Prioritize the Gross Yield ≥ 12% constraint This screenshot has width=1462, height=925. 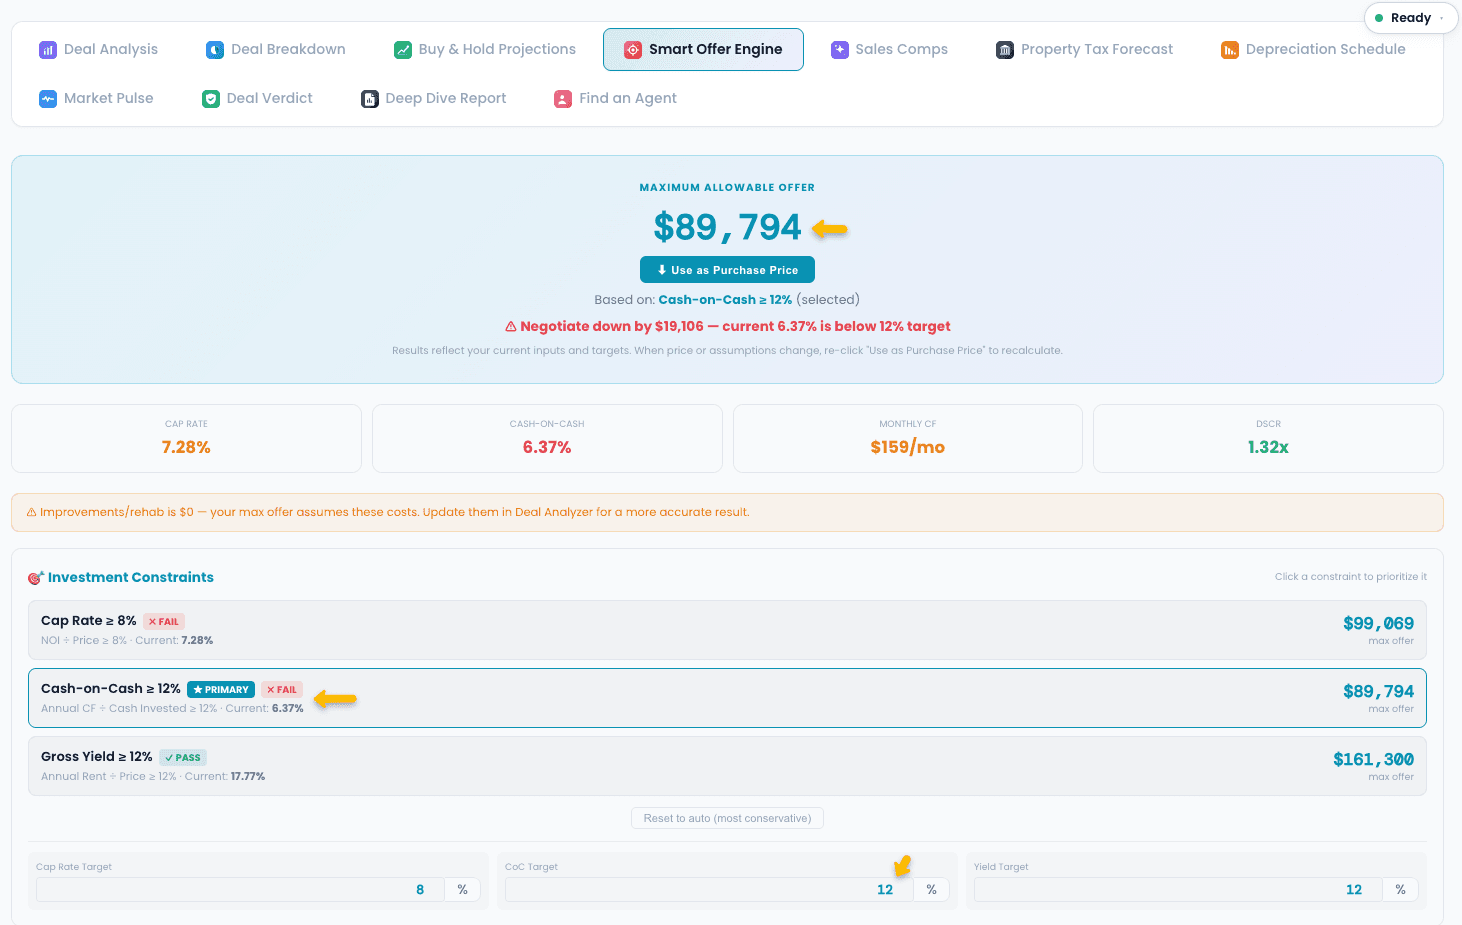click(x=727, y=766)
